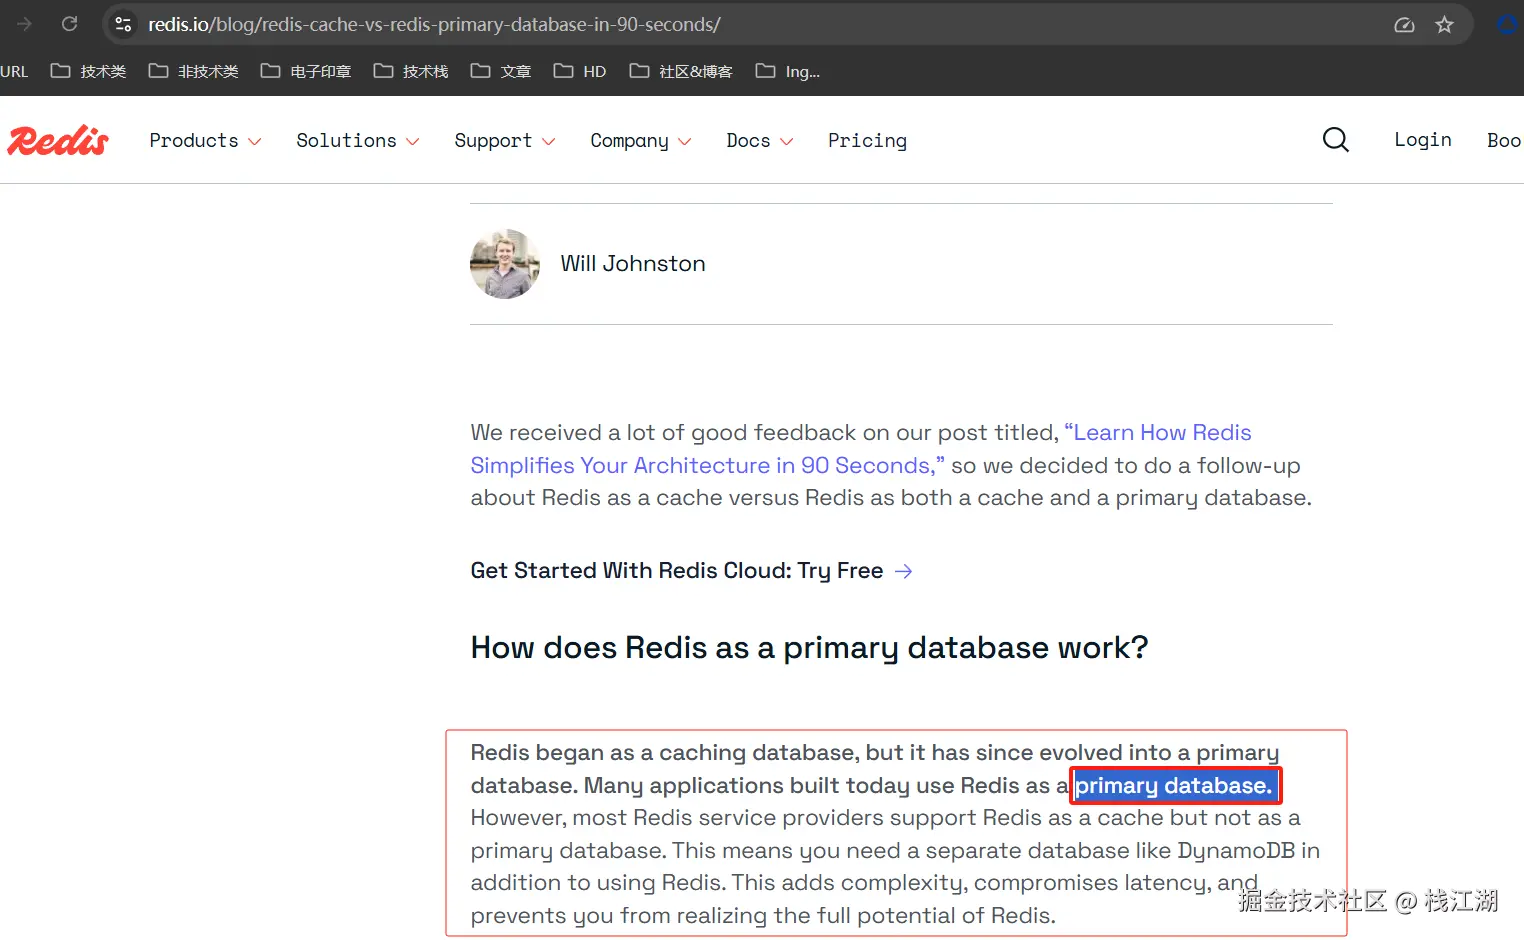The image size is (1524, 940).
Task: Open the Docs navigation menu
Action: tap(759, 141)
